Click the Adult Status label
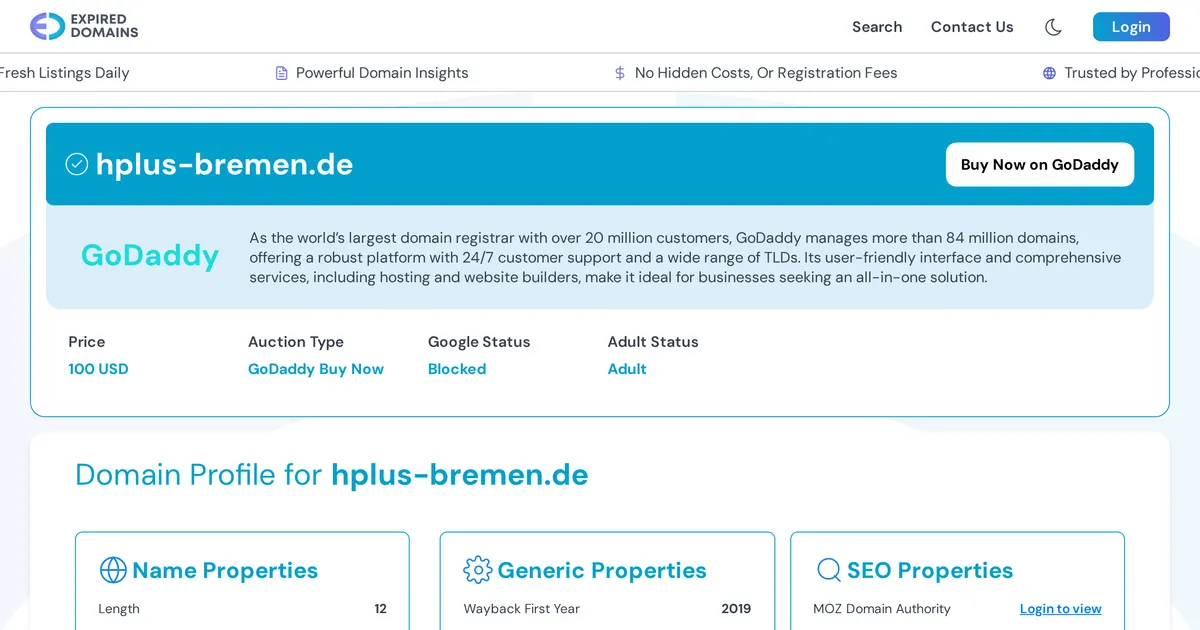Image resolution: width=1200 pixels, height=630 pixels. (x=653, y=342)
